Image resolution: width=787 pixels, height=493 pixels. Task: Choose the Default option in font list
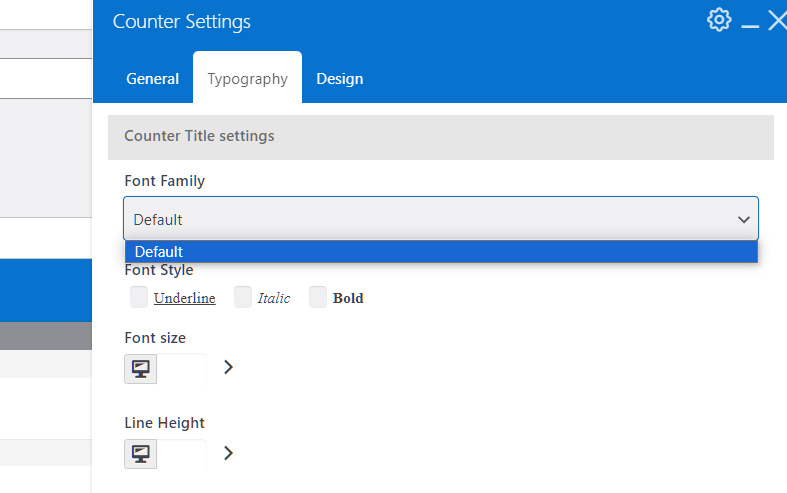tap(441, 252)
